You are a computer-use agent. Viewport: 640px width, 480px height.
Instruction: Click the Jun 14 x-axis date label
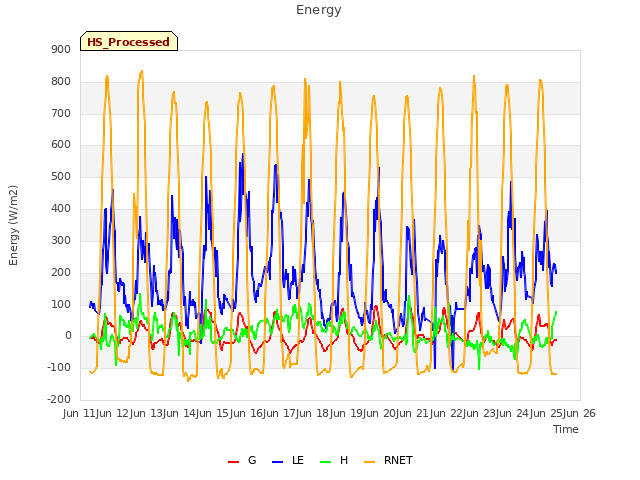point(180,413)
